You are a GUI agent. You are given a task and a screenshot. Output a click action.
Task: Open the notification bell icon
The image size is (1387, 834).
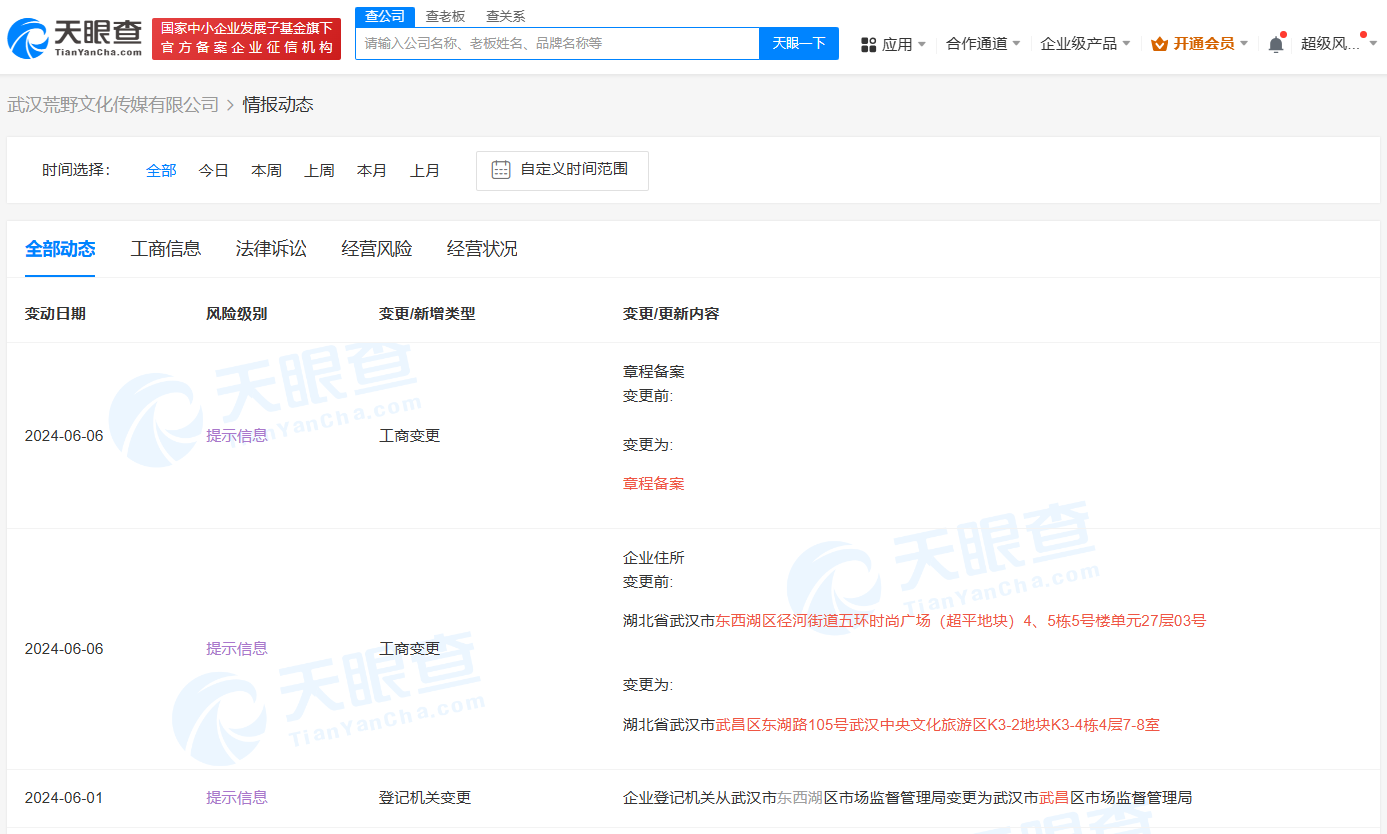pyautogui.click(x=1275, y=44)
